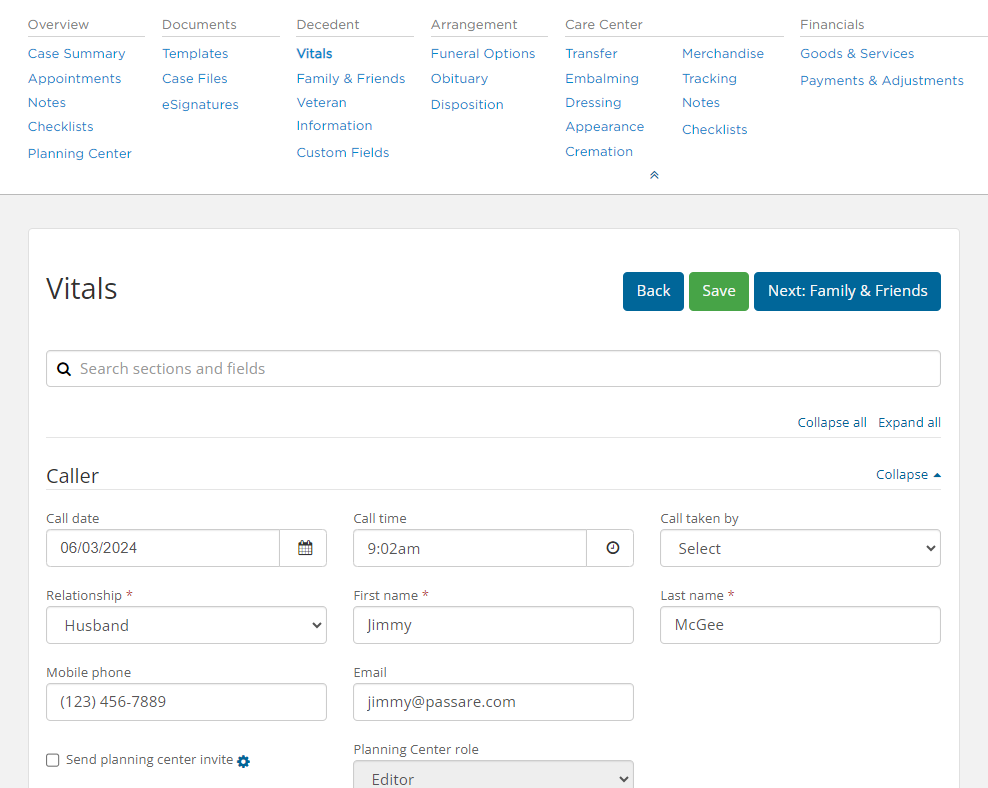
Task: Open the Call date calendar picker
Action: pos(305,548)
